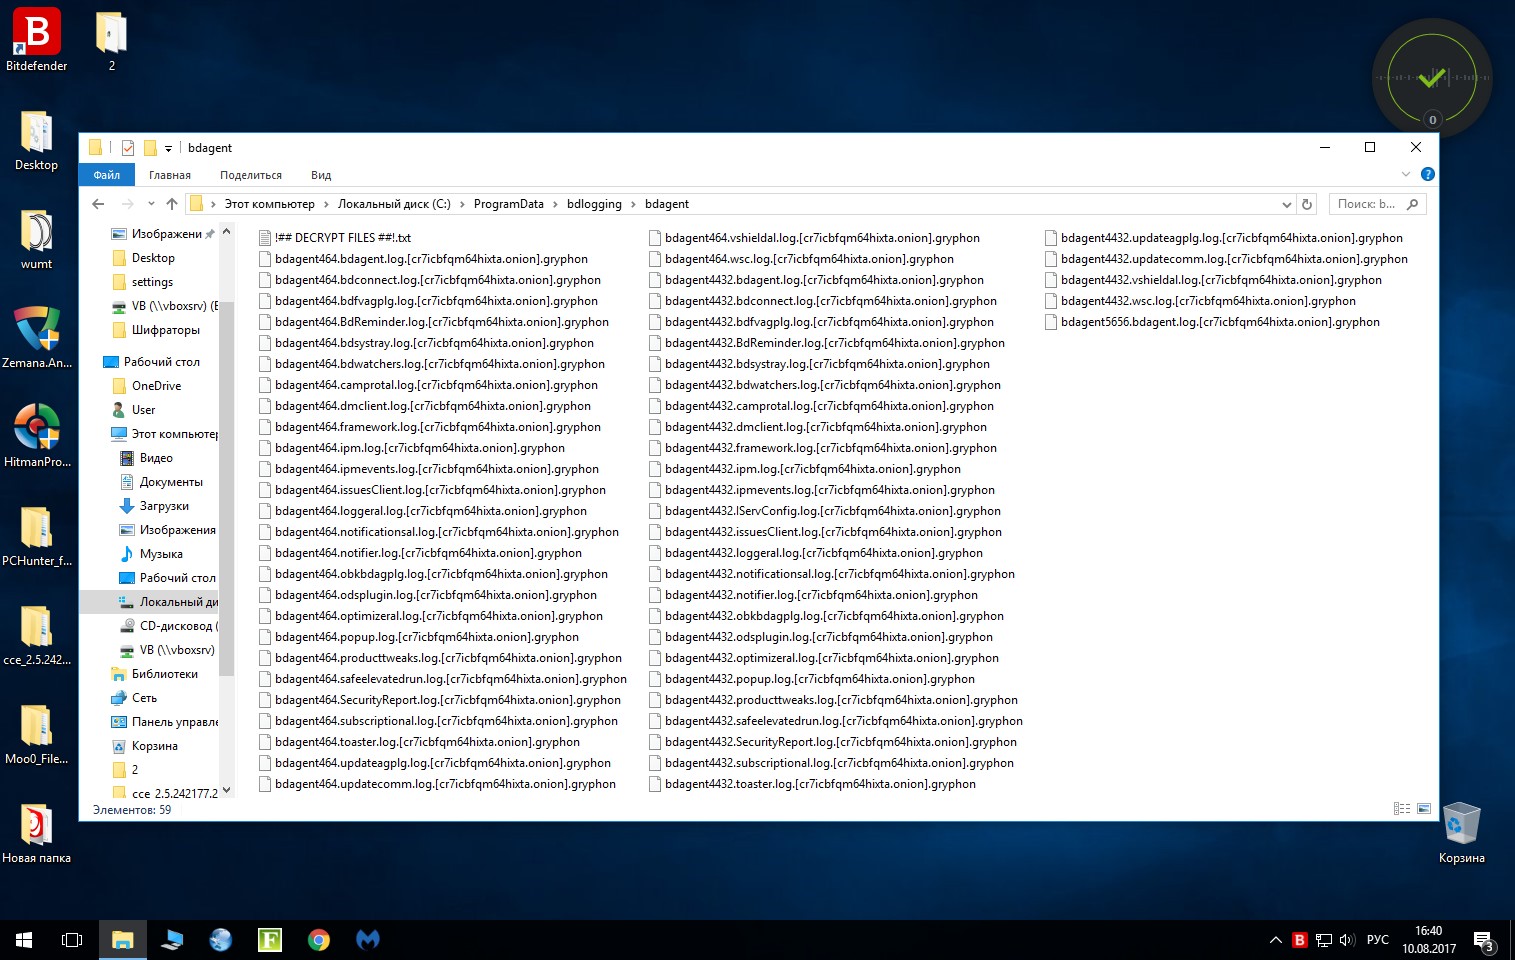Open Explorer help

(x=1428, y=174)
